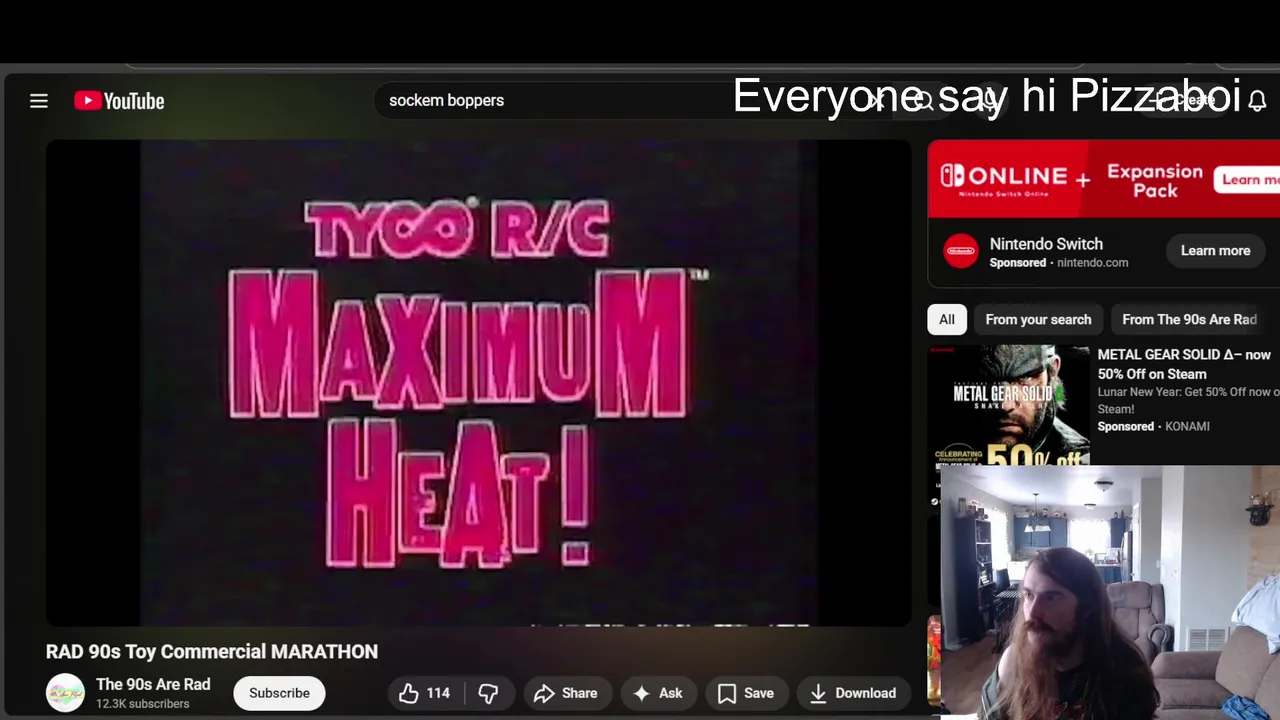Click the Nintendo Switch advertiser logo
This screenshot has width=1280, height=720.
coord(961,251)
